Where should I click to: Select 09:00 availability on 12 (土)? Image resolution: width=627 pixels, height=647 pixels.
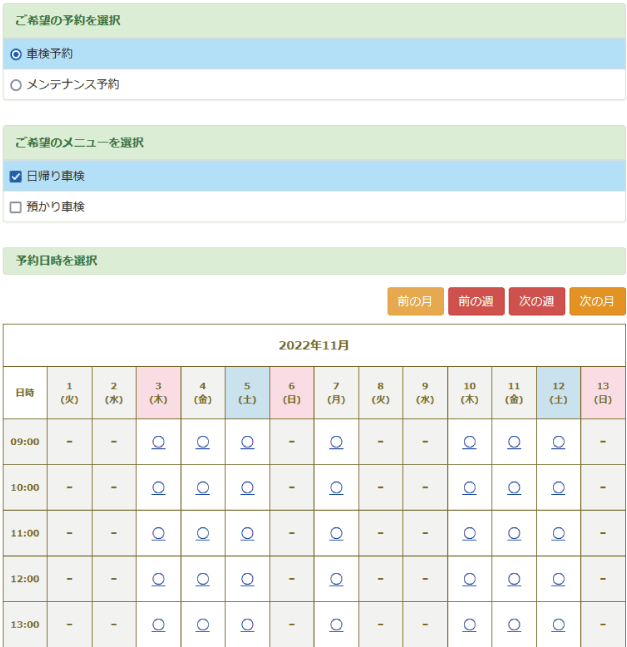pyautogui.click(x=558, y=441)
